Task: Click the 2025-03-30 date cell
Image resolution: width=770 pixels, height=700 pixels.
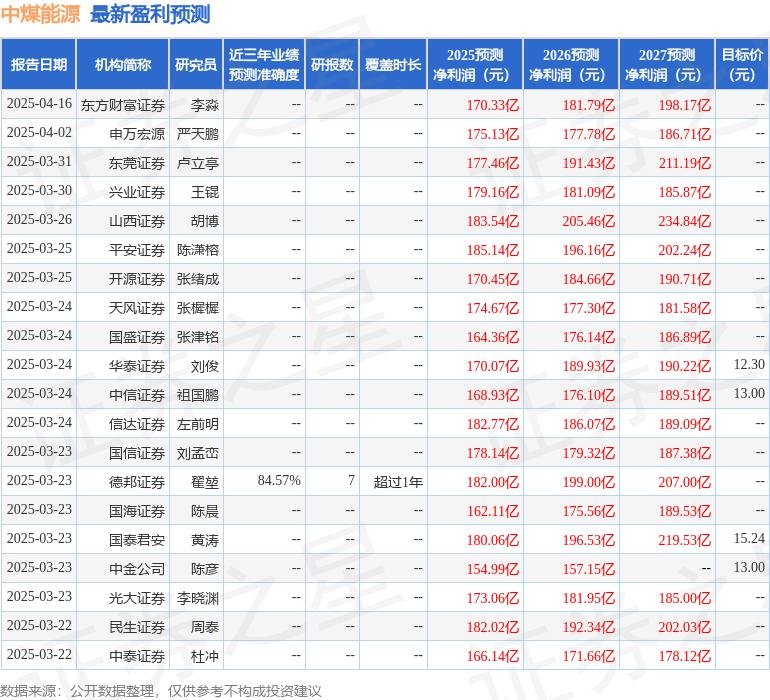Action: click(x=39, y=191)
